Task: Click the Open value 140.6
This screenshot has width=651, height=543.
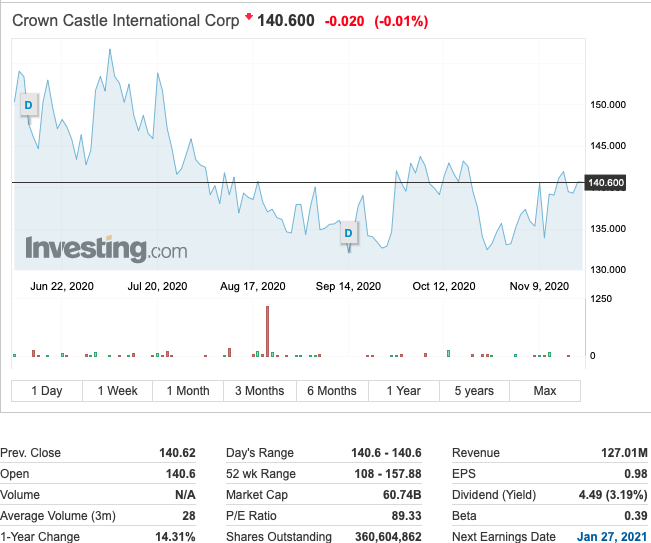Action: [181, 474]
